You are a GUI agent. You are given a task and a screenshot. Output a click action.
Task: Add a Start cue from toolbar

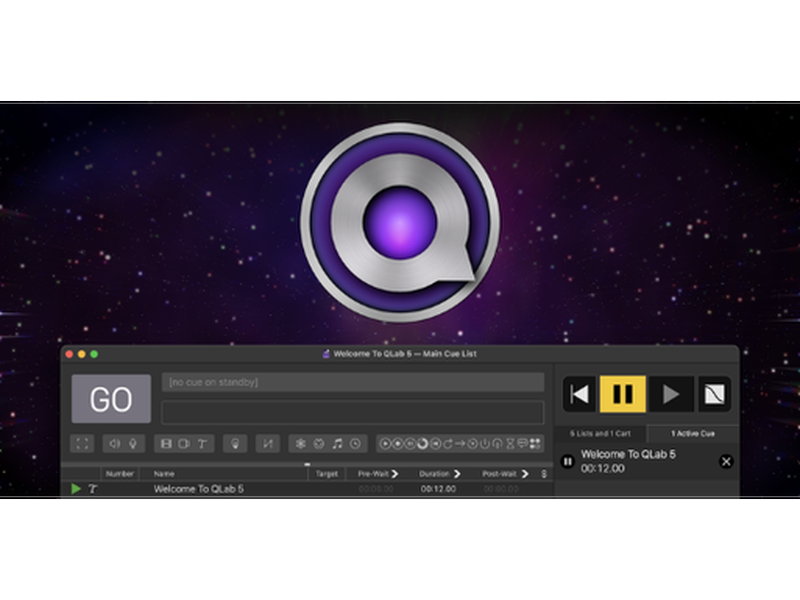386,443
